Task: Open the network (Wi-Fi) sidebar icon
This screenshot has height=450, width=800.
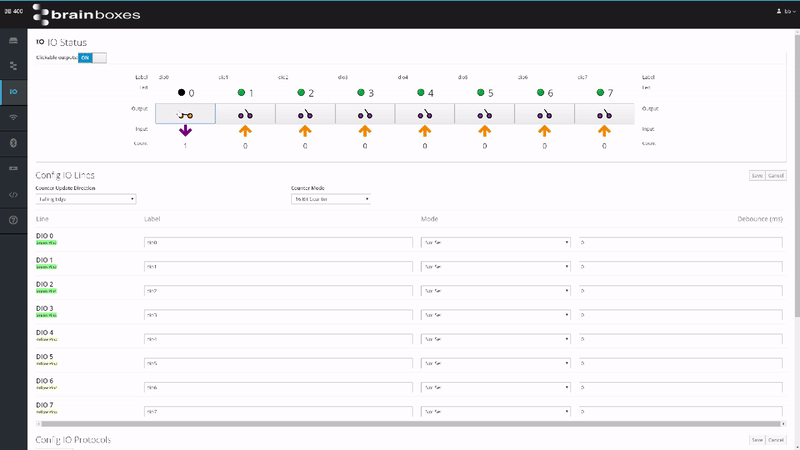Action: click(x=13, y=117)
